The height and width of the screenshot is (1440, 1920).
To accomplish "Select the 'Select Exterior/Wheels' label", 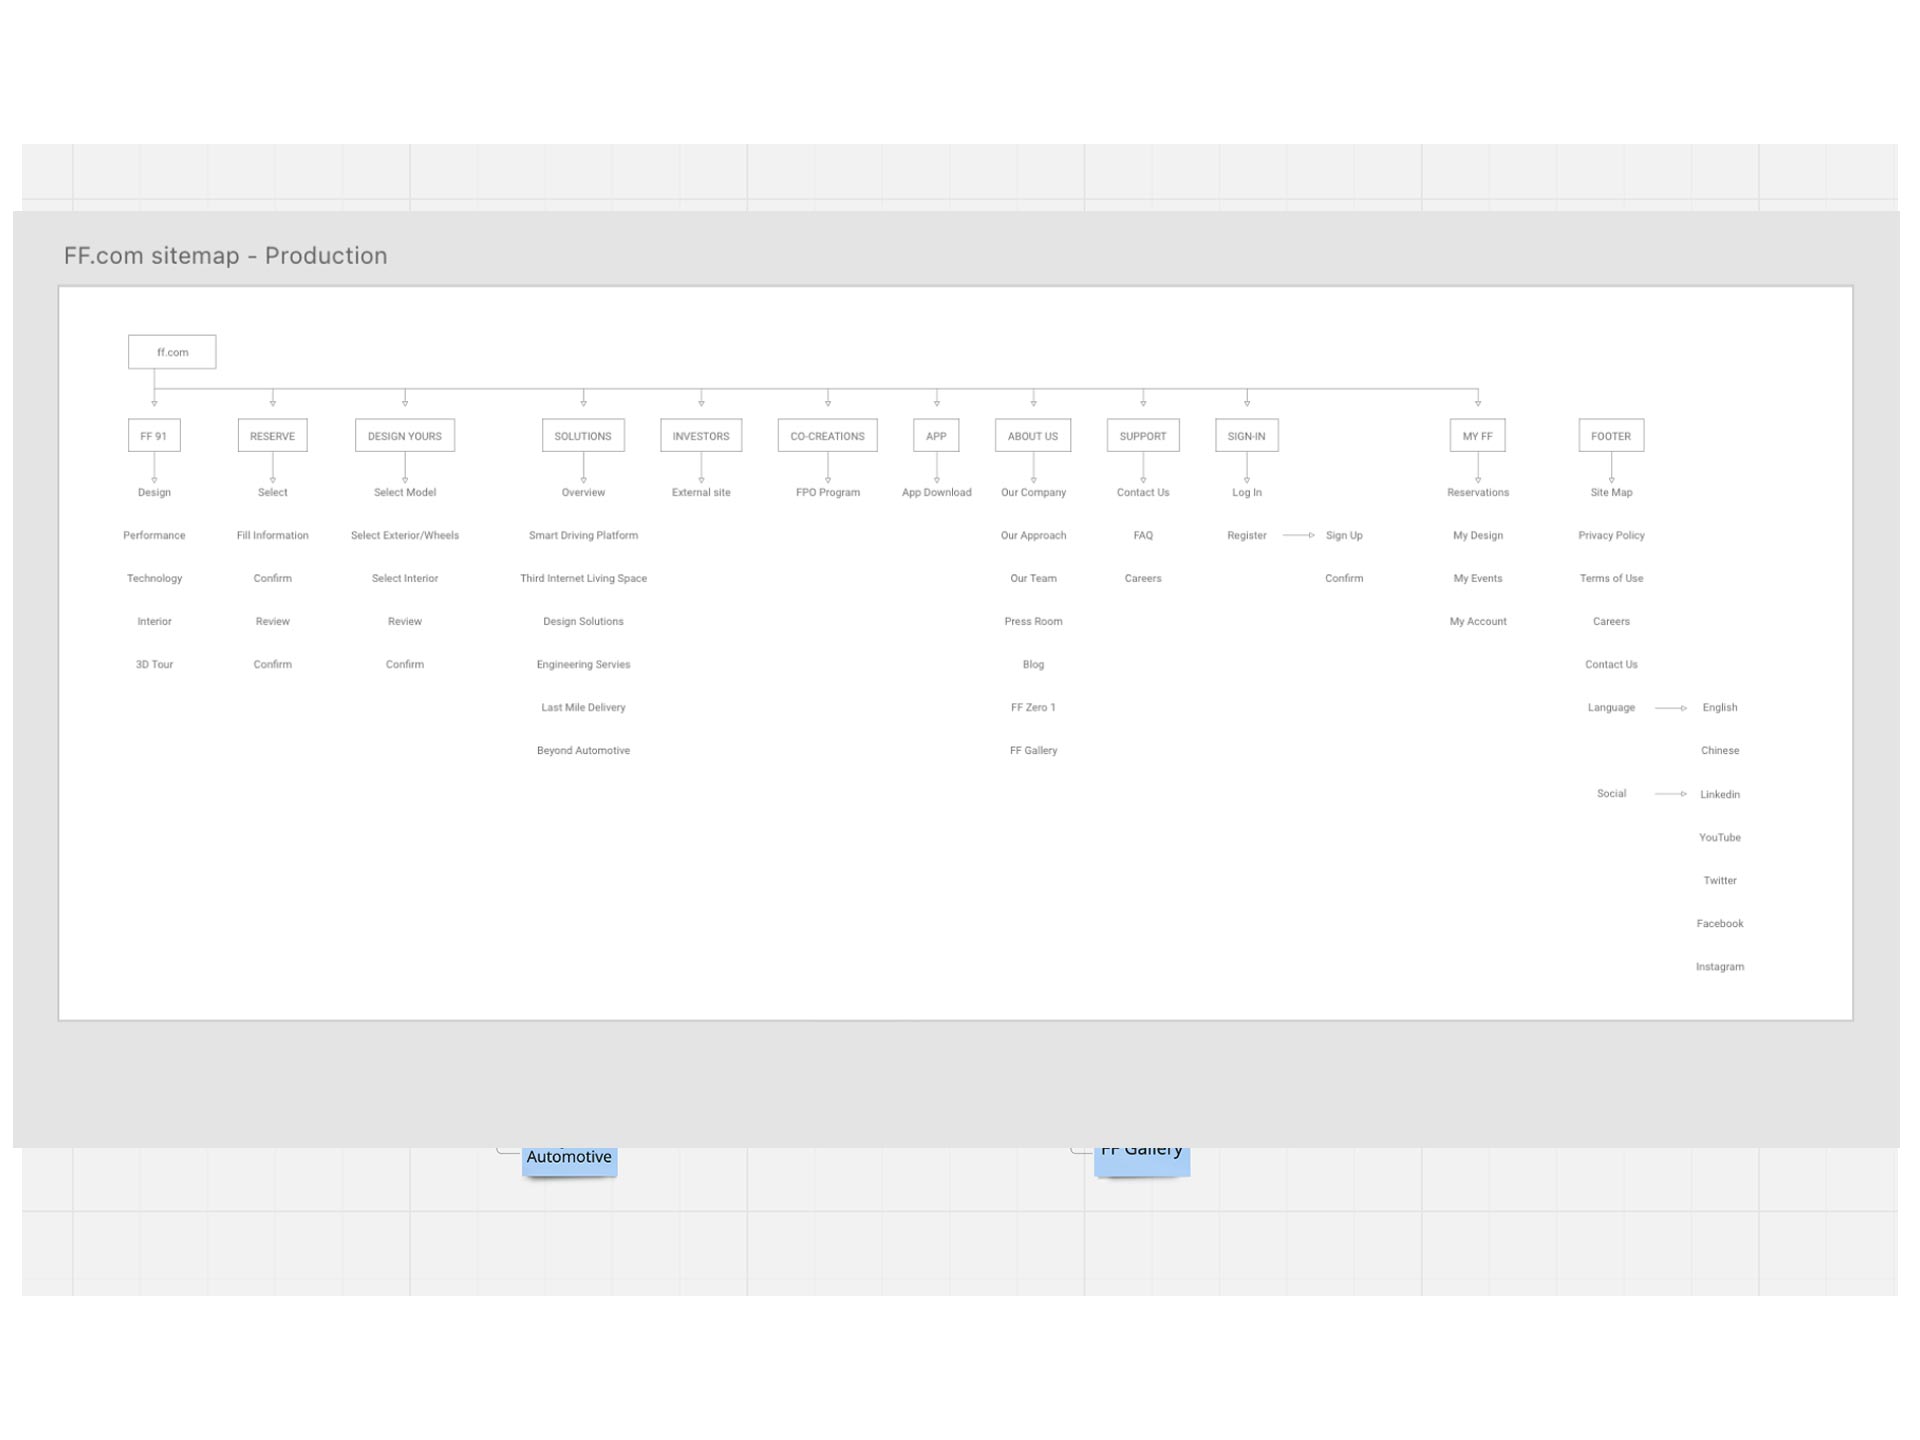I will pyautogui.click(x=405, y=535).
